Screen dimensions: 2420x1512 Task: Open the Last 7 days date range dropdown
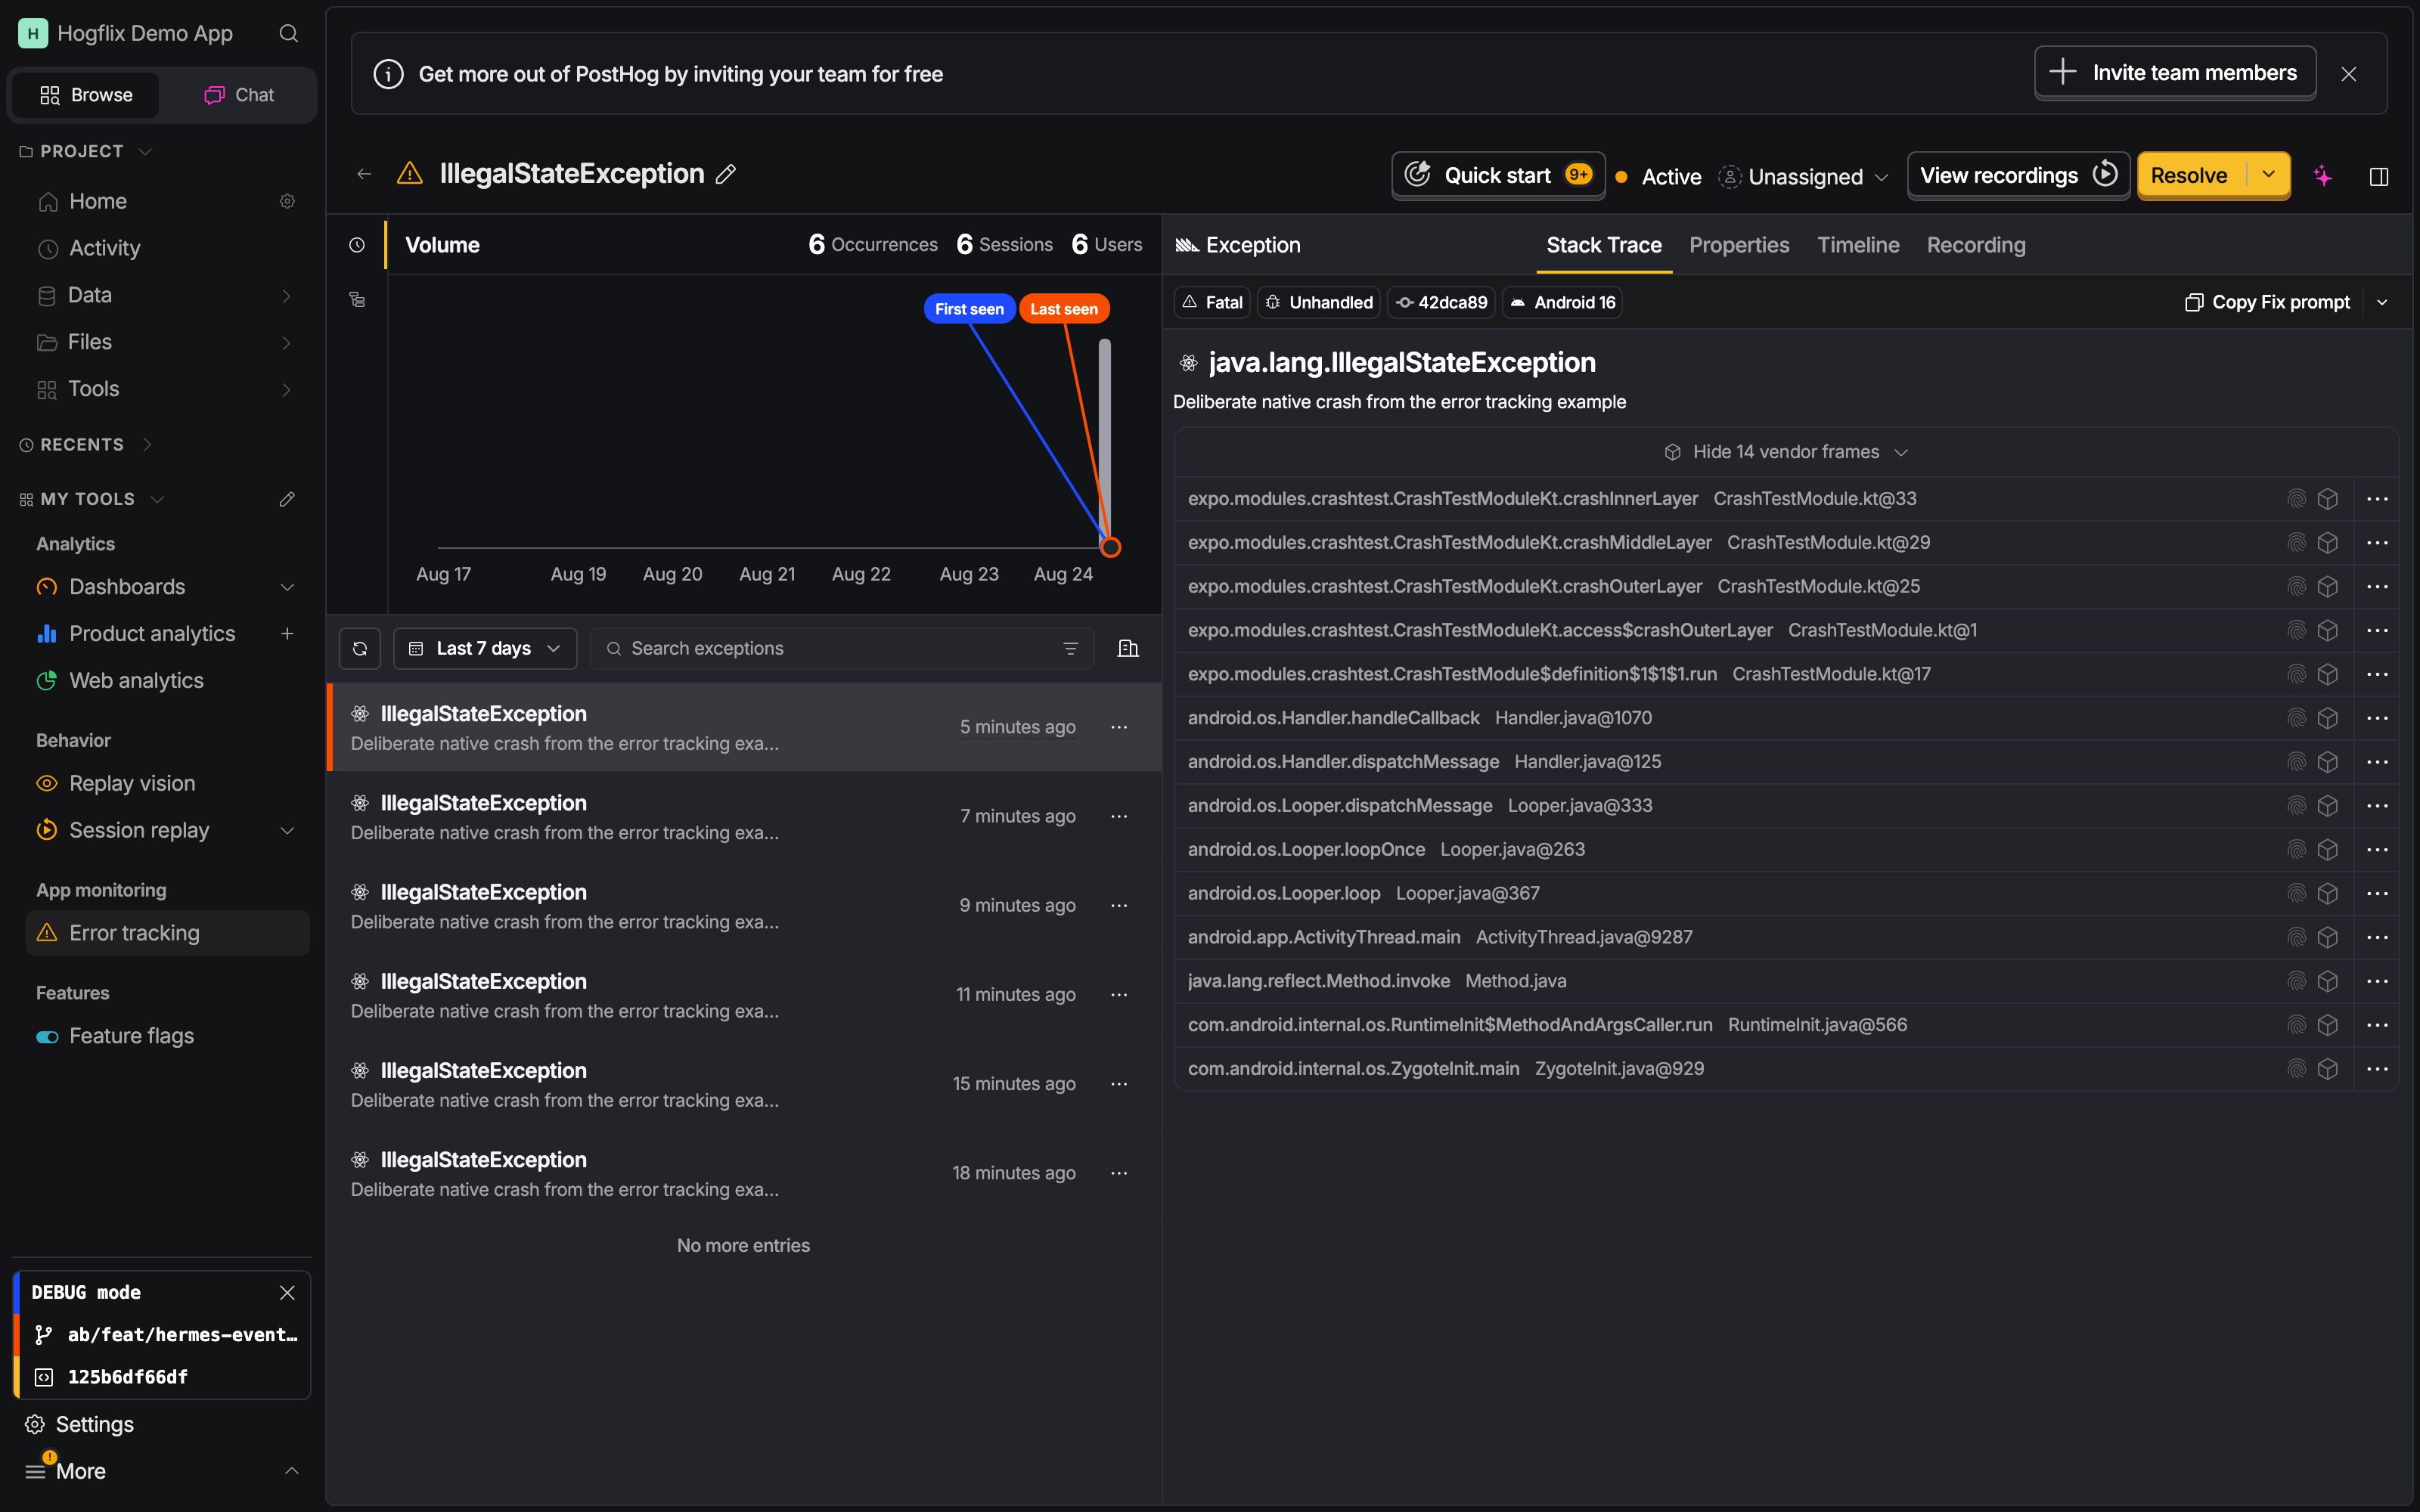tap(485, 648)
